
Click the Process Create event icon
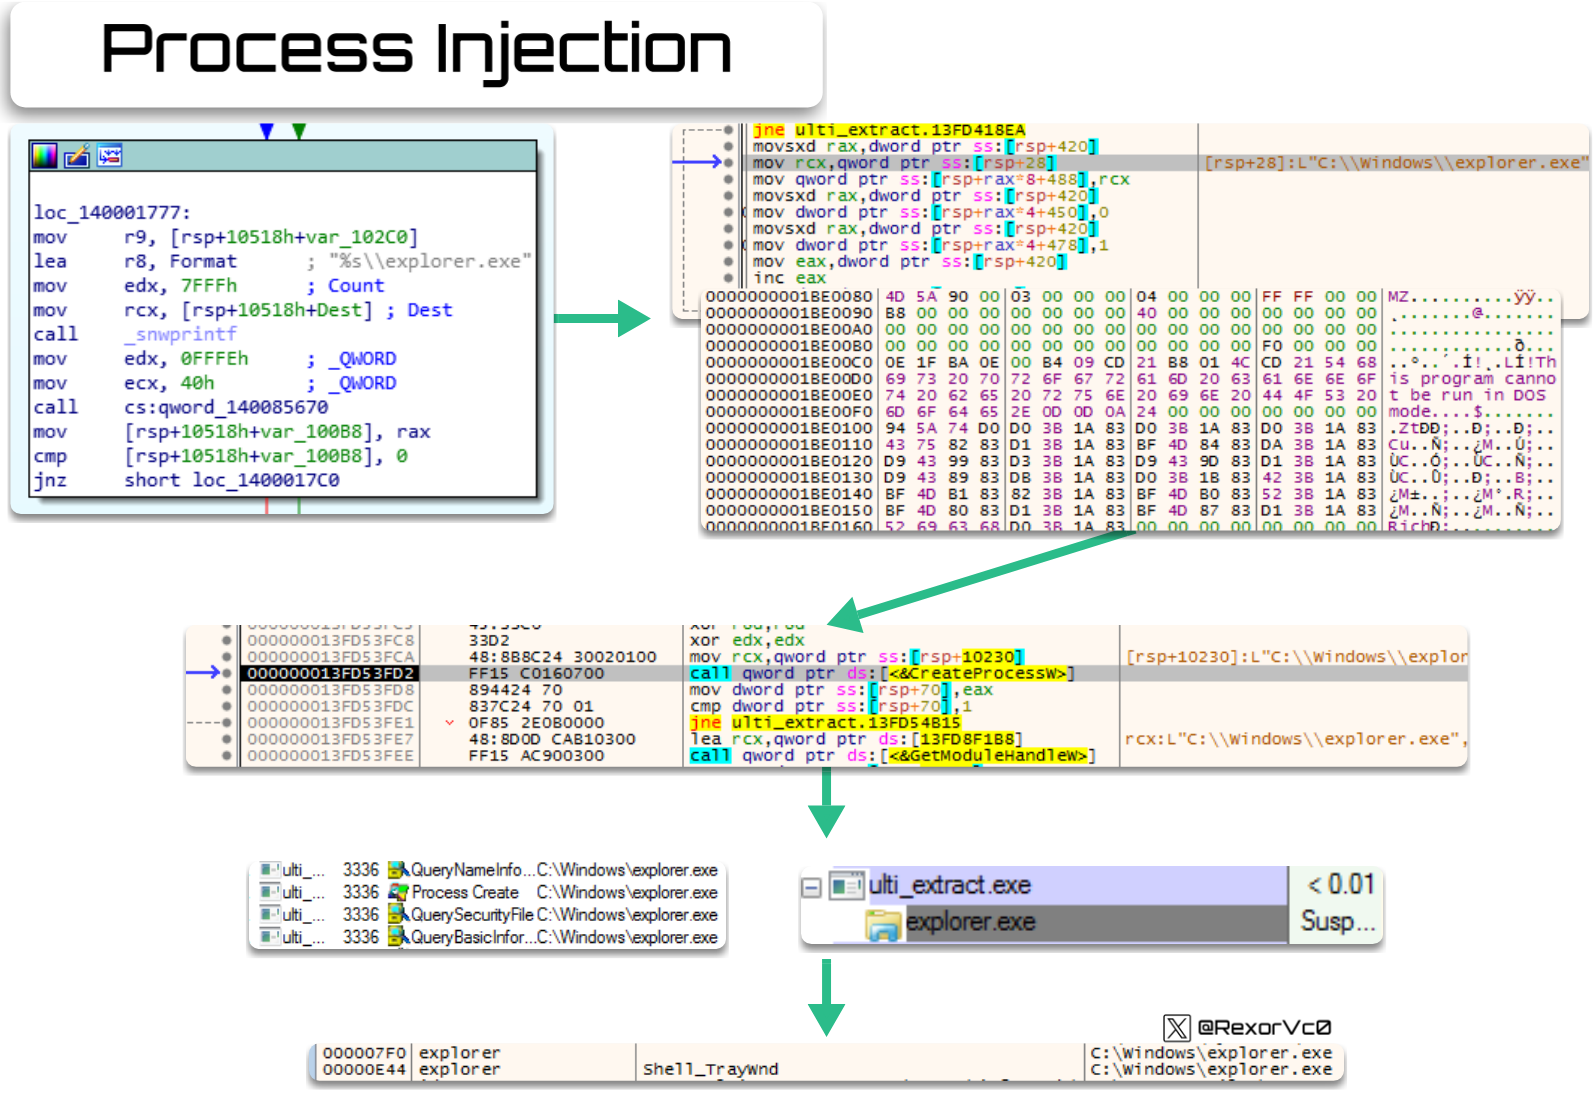click(x=398, y=892)
